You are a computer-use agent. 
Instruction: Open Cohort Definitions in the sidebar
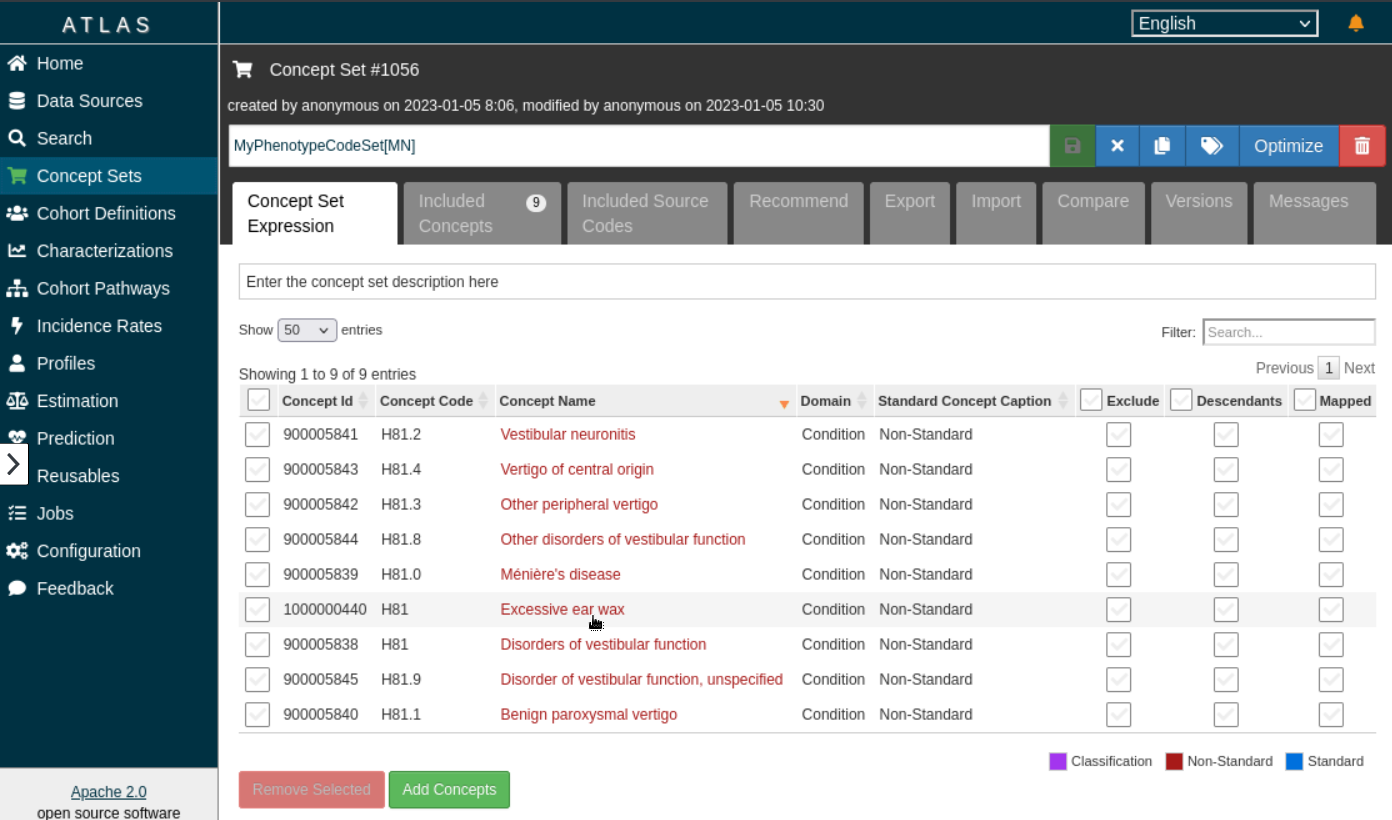point(105,213)
